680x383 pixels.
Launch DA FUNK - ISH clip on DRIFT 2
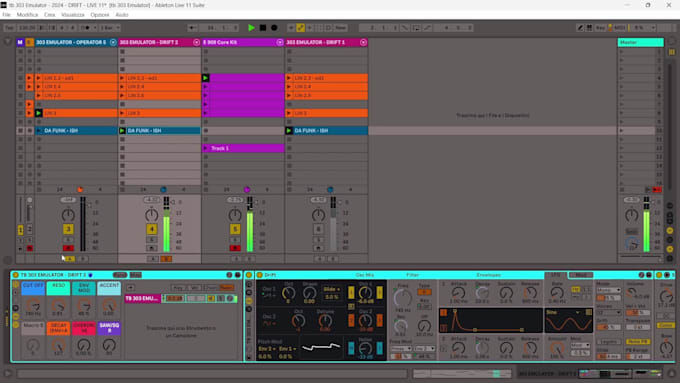122,131
